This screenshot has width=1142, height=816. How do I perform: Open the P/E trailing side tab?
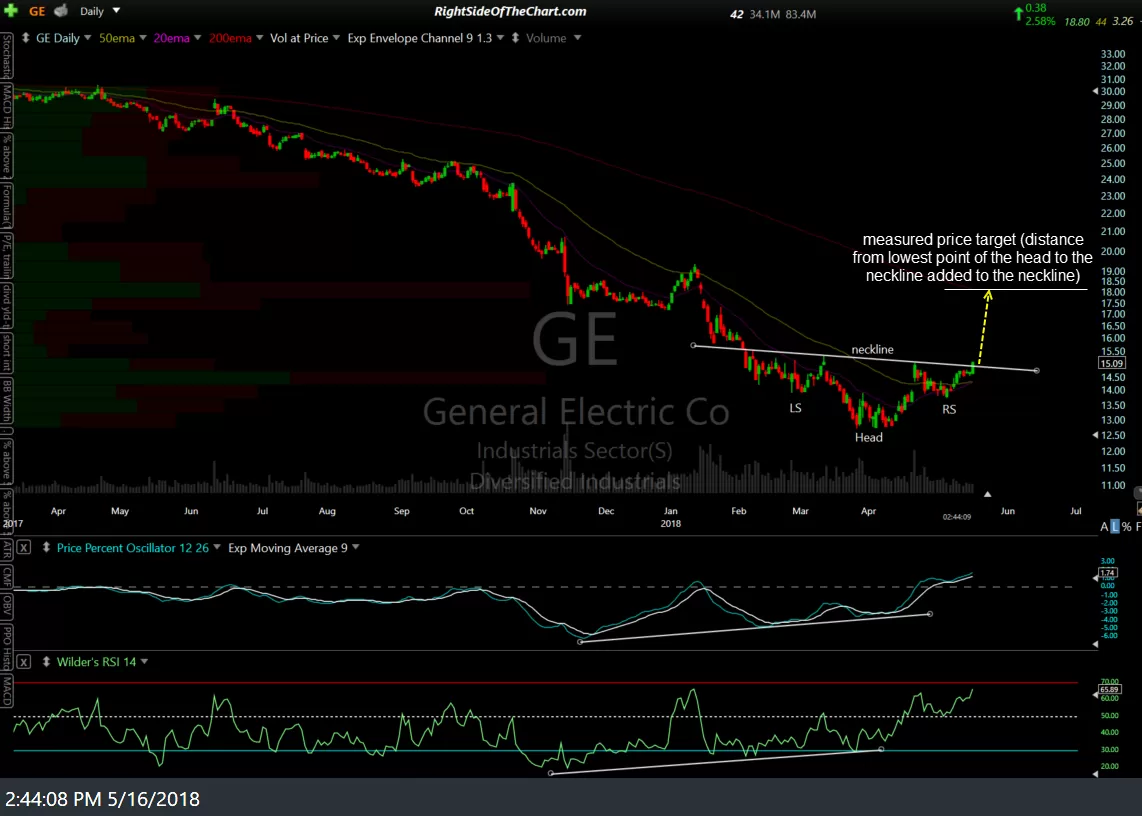point(6,256)
